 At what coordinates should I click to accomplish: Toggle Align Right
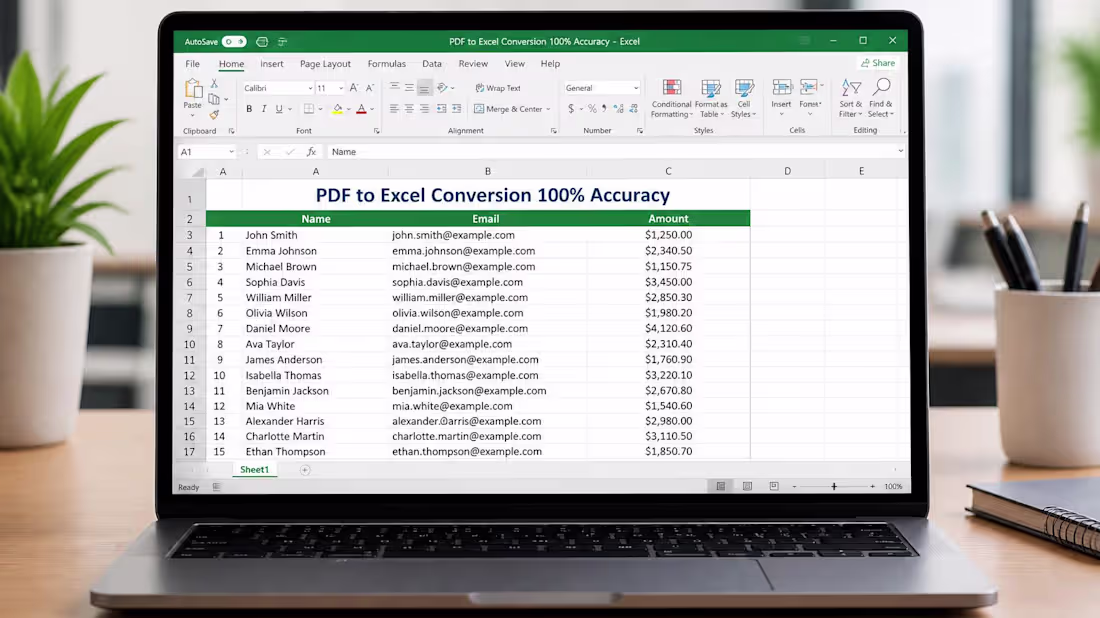pyautogui.click(x=424, y=109)
